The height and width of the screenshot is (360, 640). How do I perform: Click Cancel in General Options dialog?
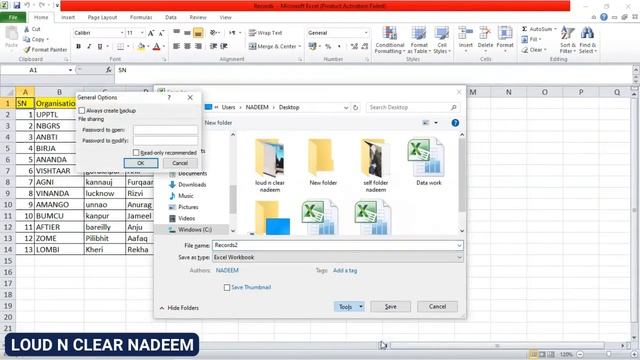coord(180,163)
